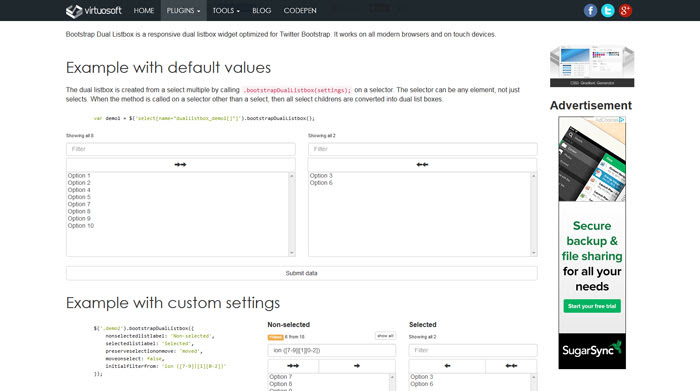Viewport: 700px width, 391px height.
Task: Select Option 6 in default right listbox
Action: [321, 183]
